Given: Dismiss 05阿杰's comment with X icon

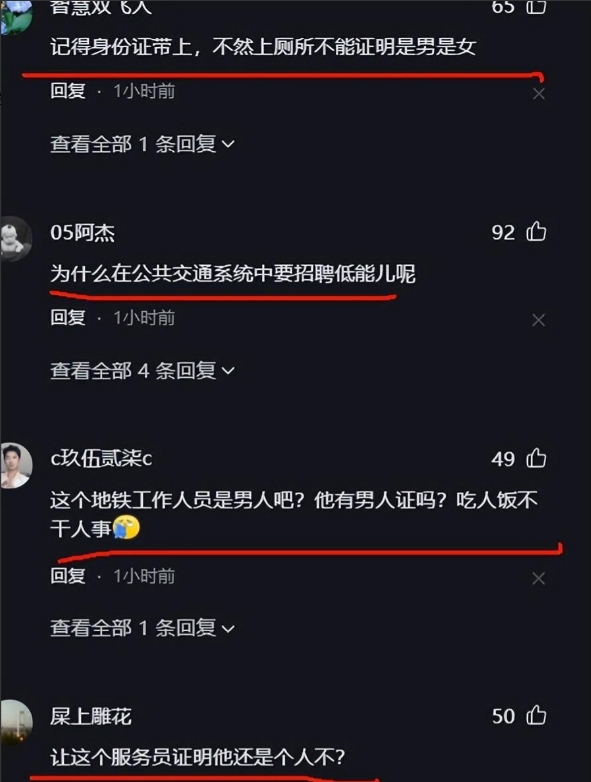Looking at the screenshot, I should pyautogui.click(x=539, y=320).
